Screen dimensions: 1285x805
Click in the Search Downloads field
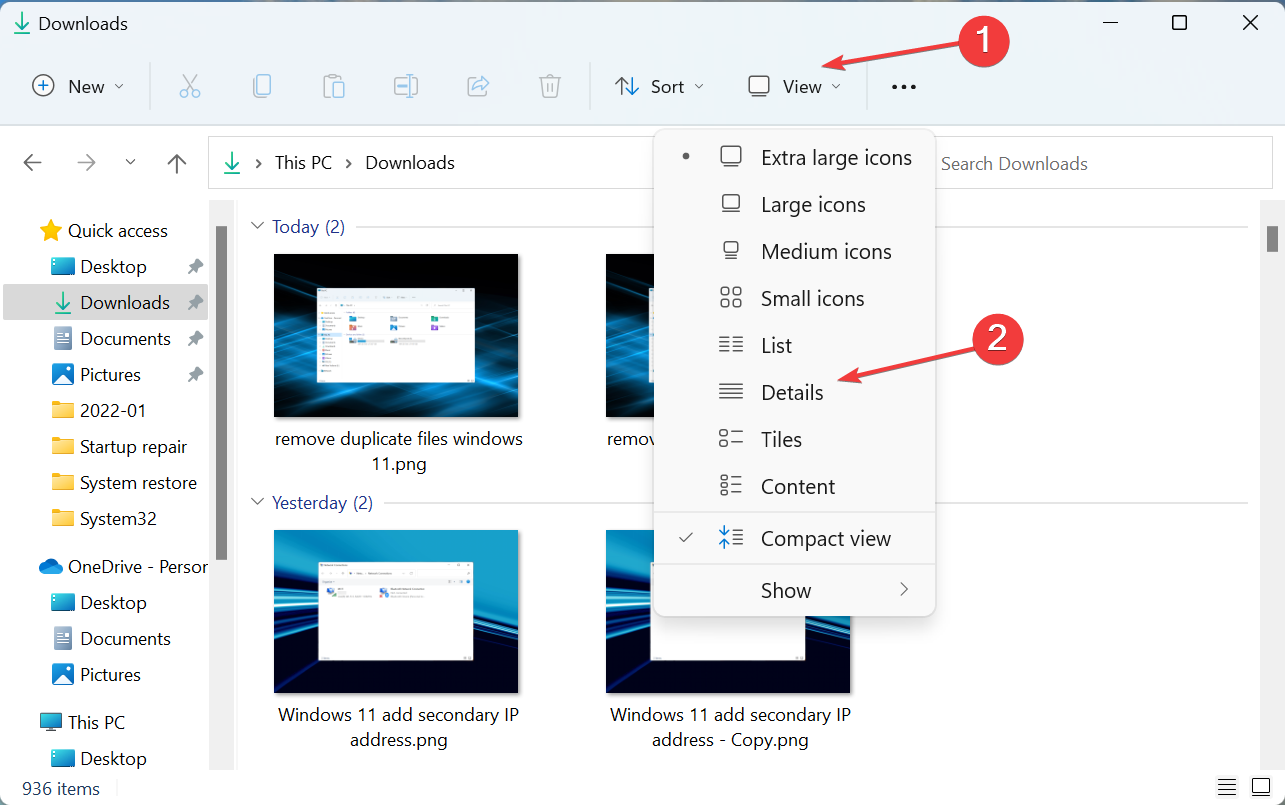coord(1101,163)
